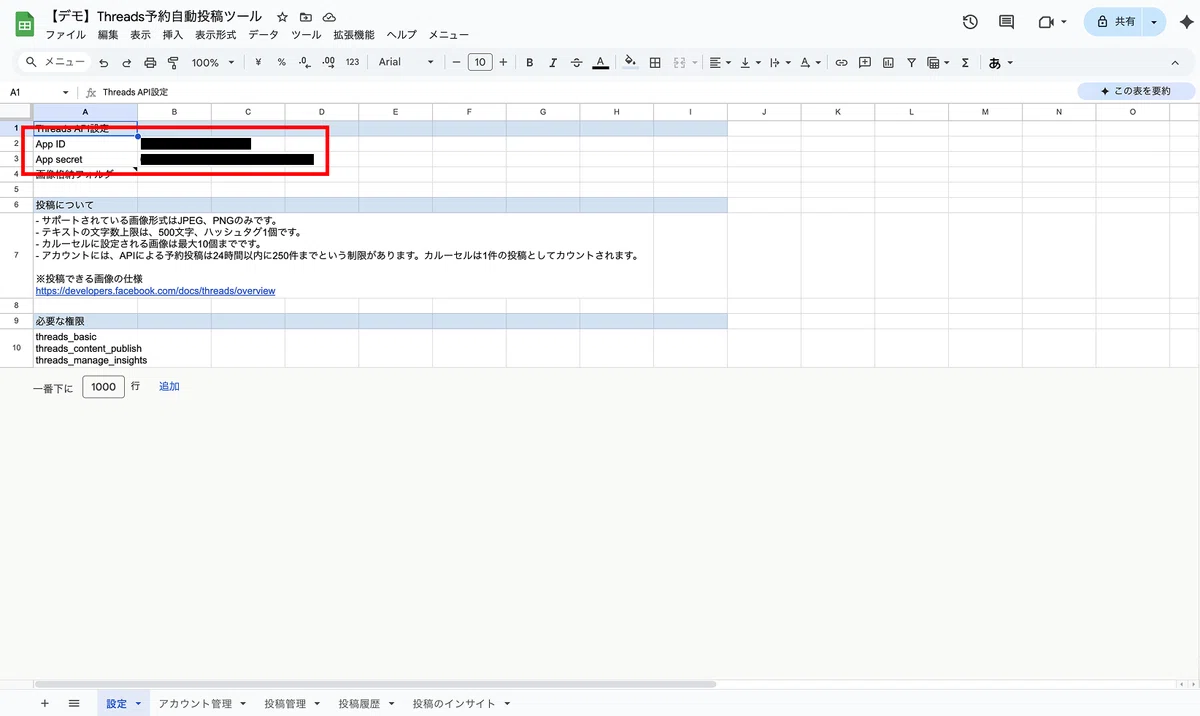The width and height of the screenshot is (1200, 716).
Task: Click the 追加 add rows link
Action: pos(169,386)
